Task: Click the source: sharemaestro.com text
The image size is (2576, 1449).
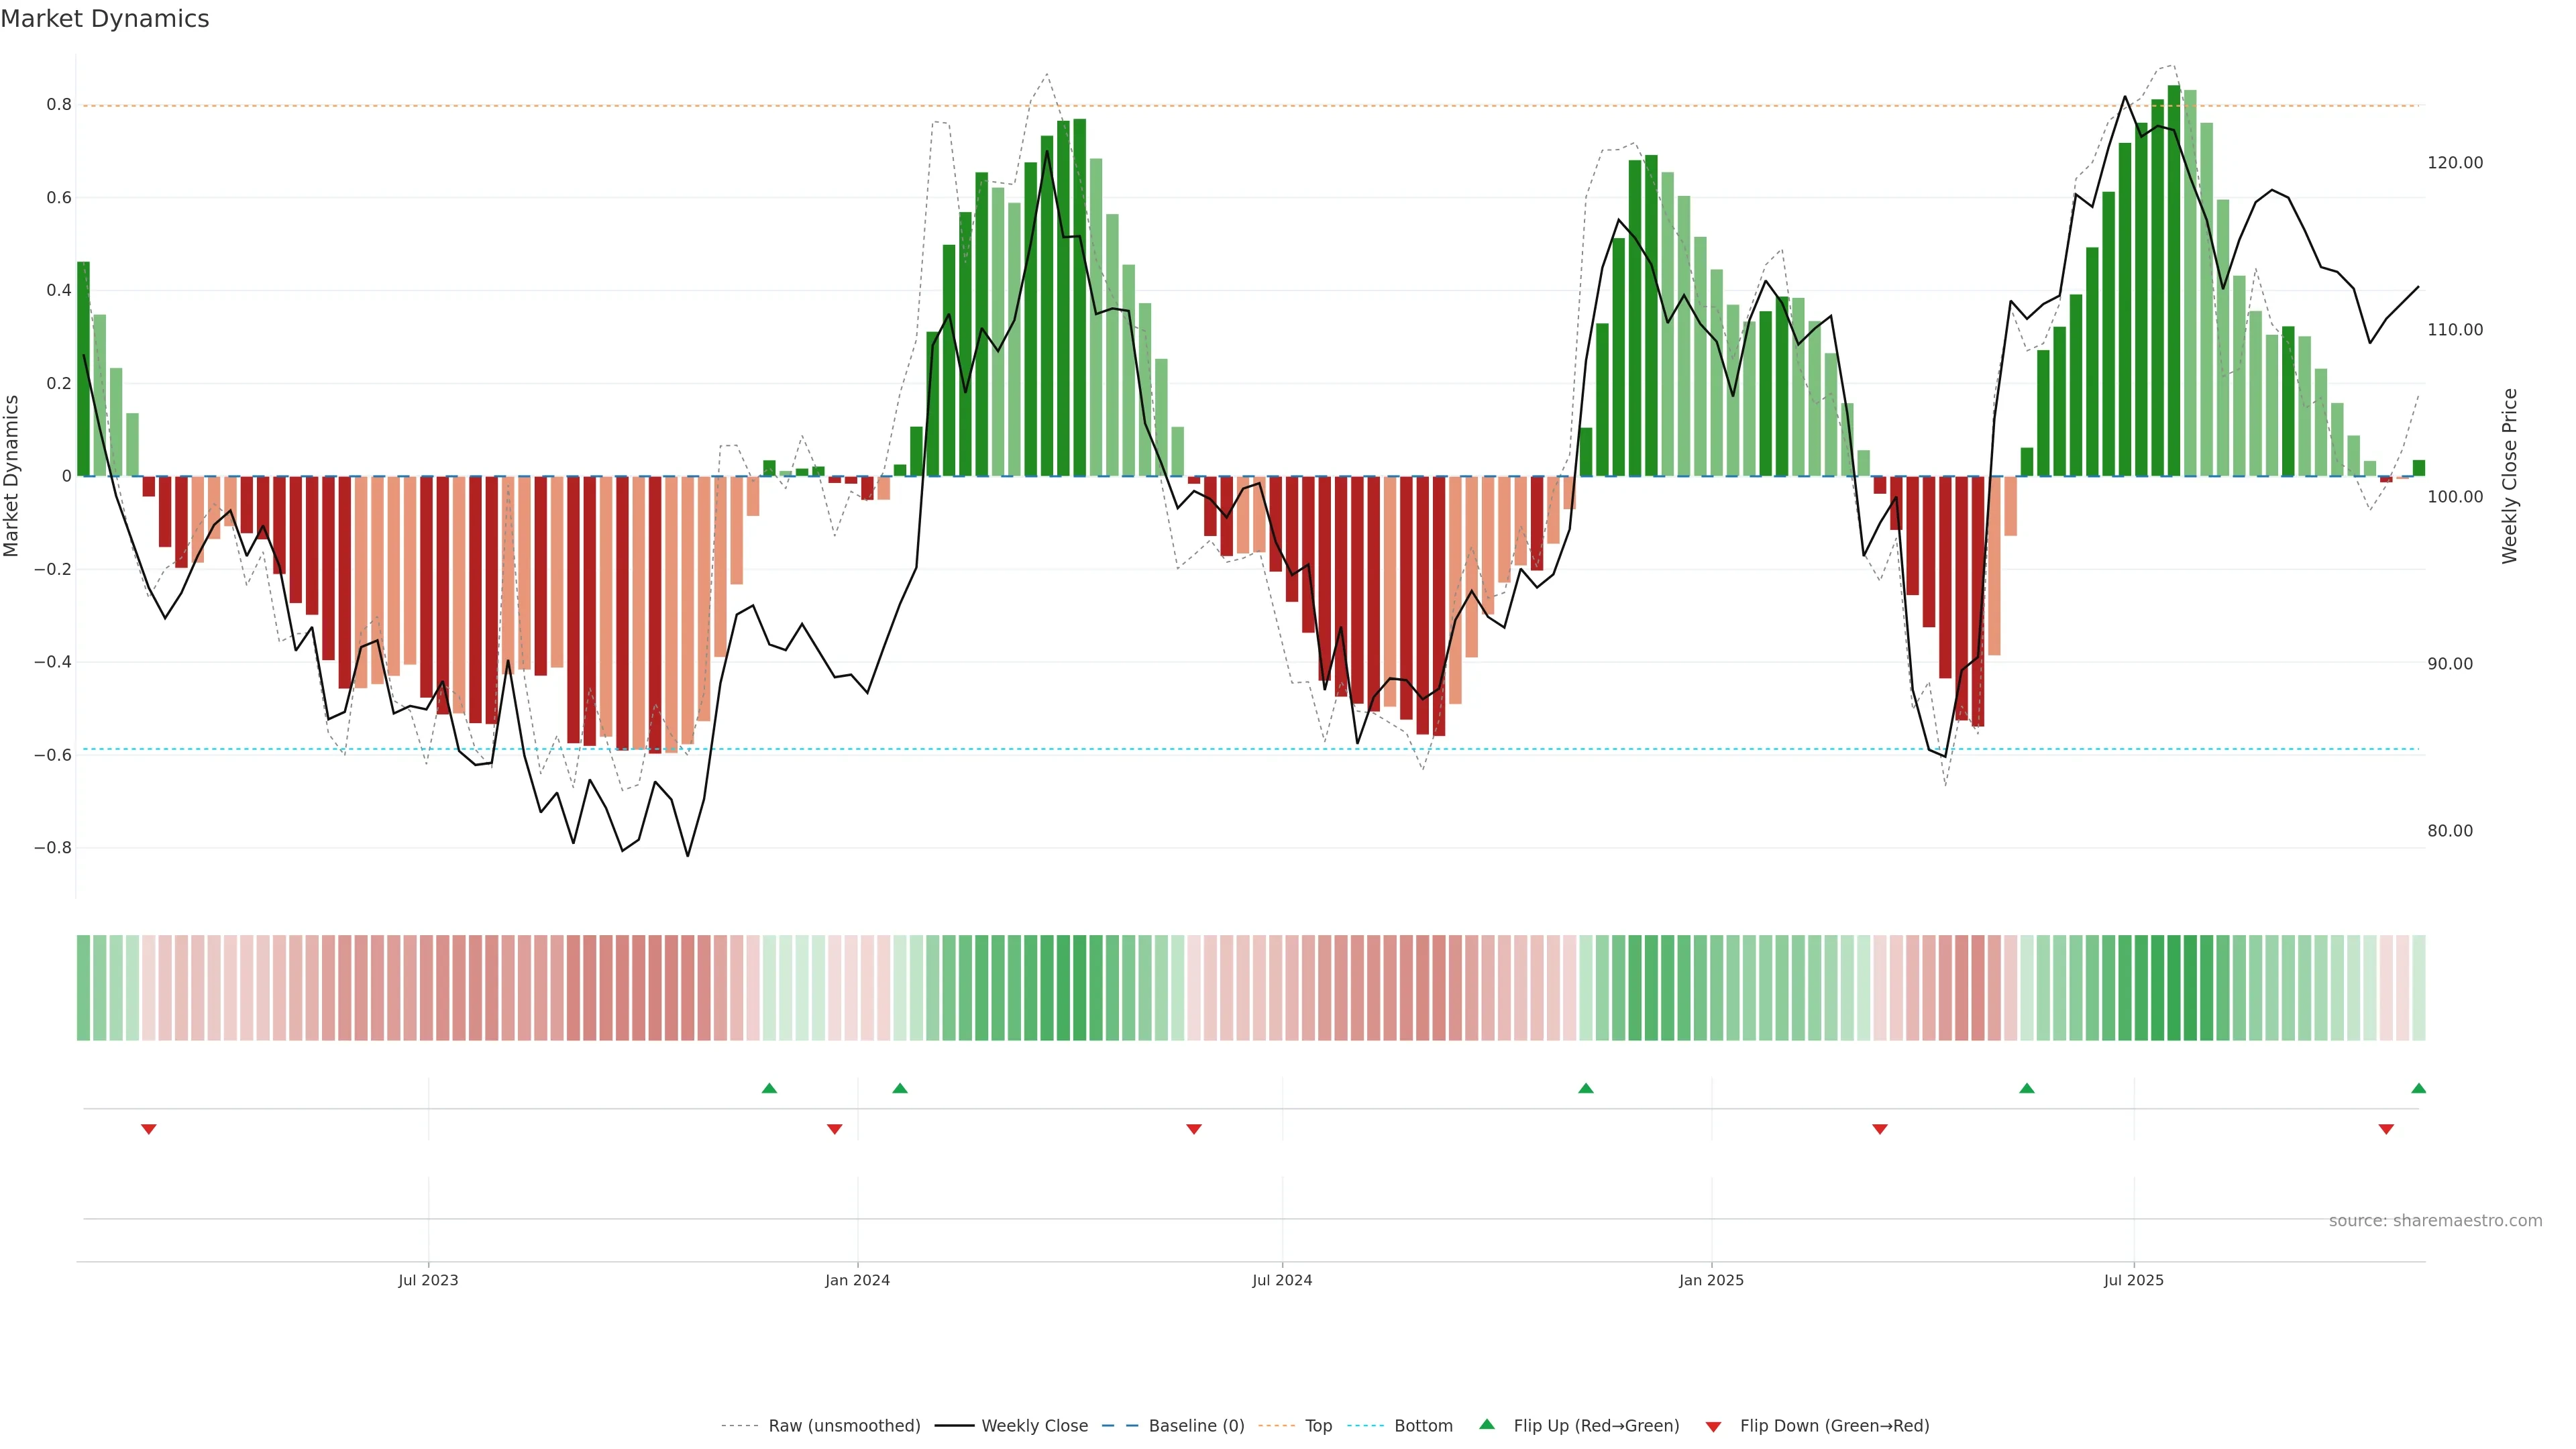Action: [2435, 1221]
